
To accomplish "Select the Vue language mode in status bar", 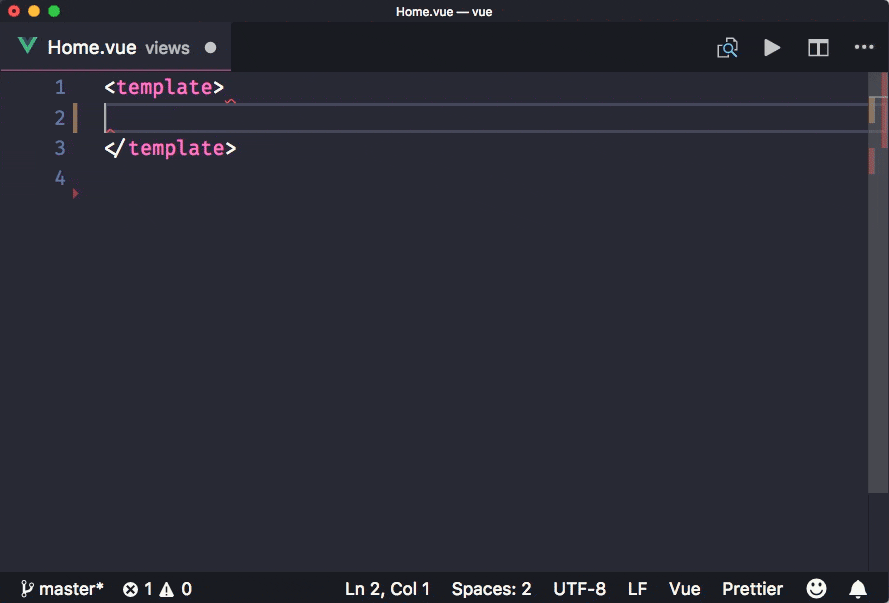I will coord(684,589).
